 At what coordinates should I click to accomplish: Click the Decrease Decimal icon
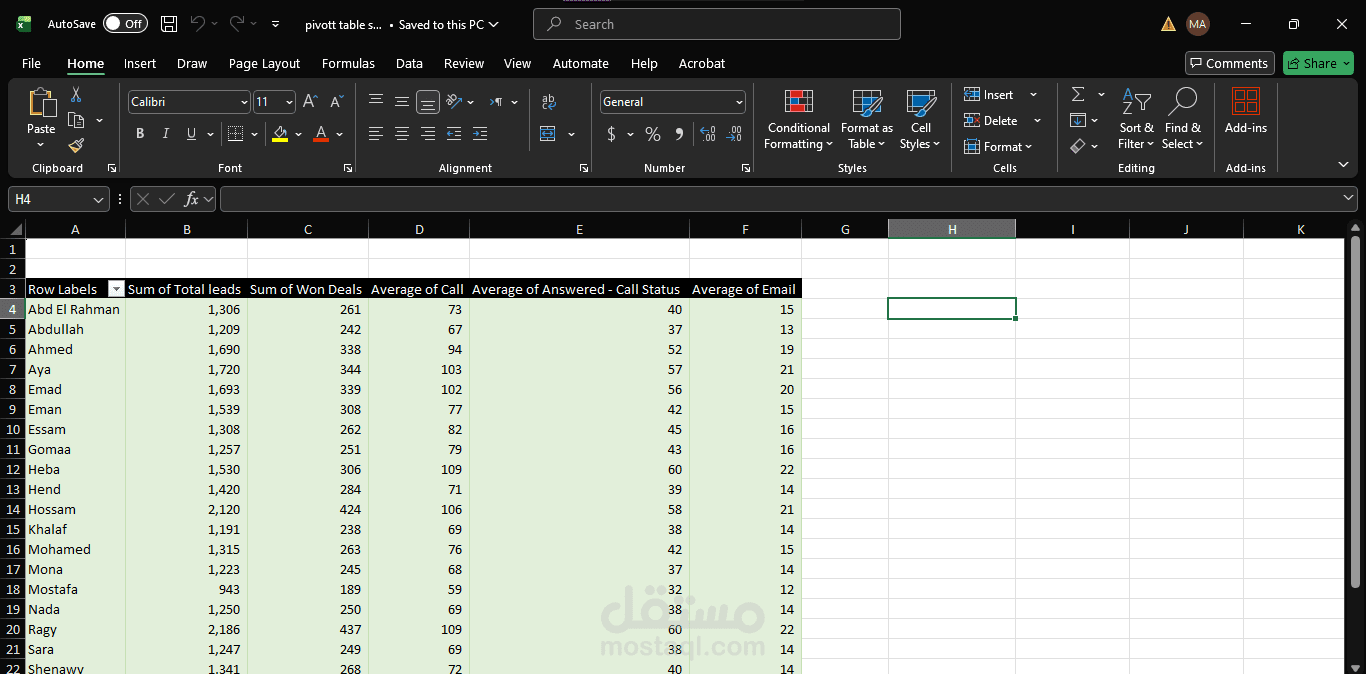735,134
